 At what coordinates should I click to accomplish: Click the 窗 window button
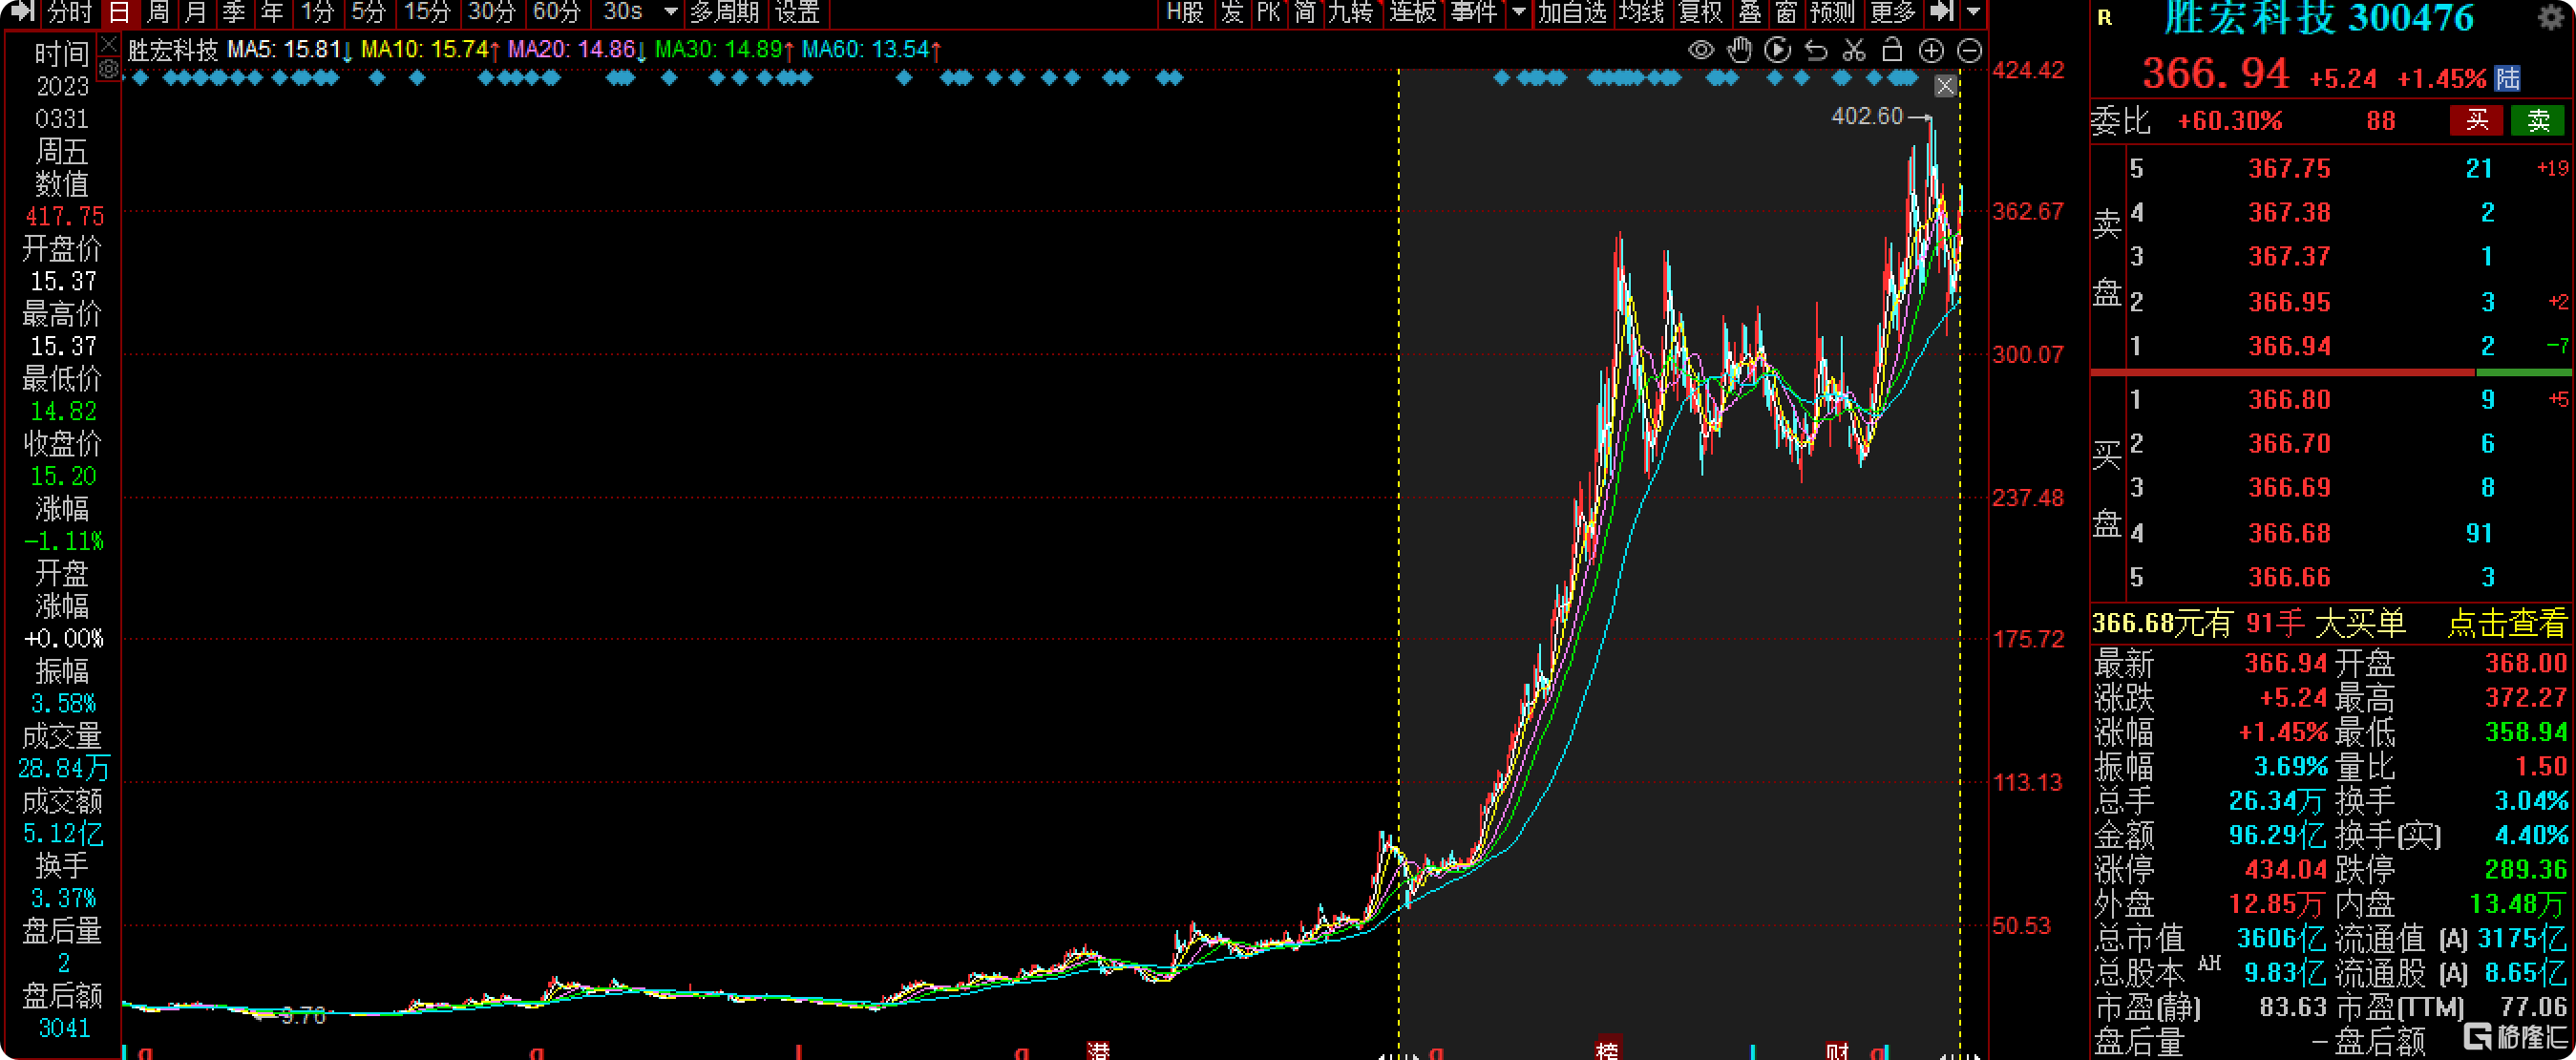tap(1787, 12)
